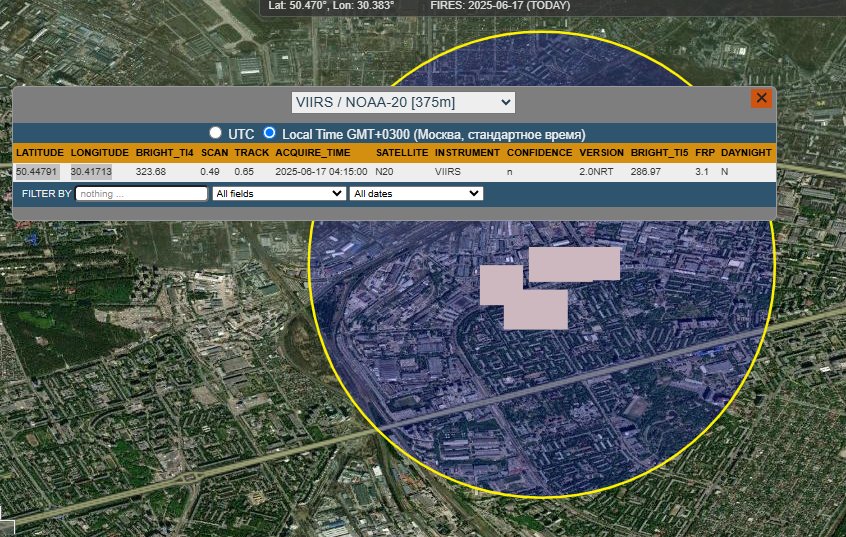
Task: Sort by BRIGHT_TI4 column header
Action: pos(165,153)
